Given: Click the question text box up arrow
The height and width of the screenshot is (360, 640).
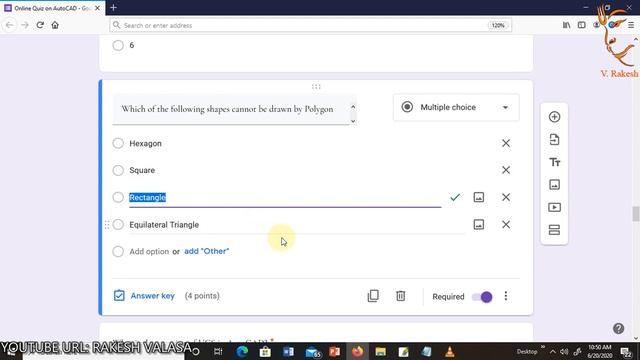Looking at the screenshot, I should pos(353,107).
